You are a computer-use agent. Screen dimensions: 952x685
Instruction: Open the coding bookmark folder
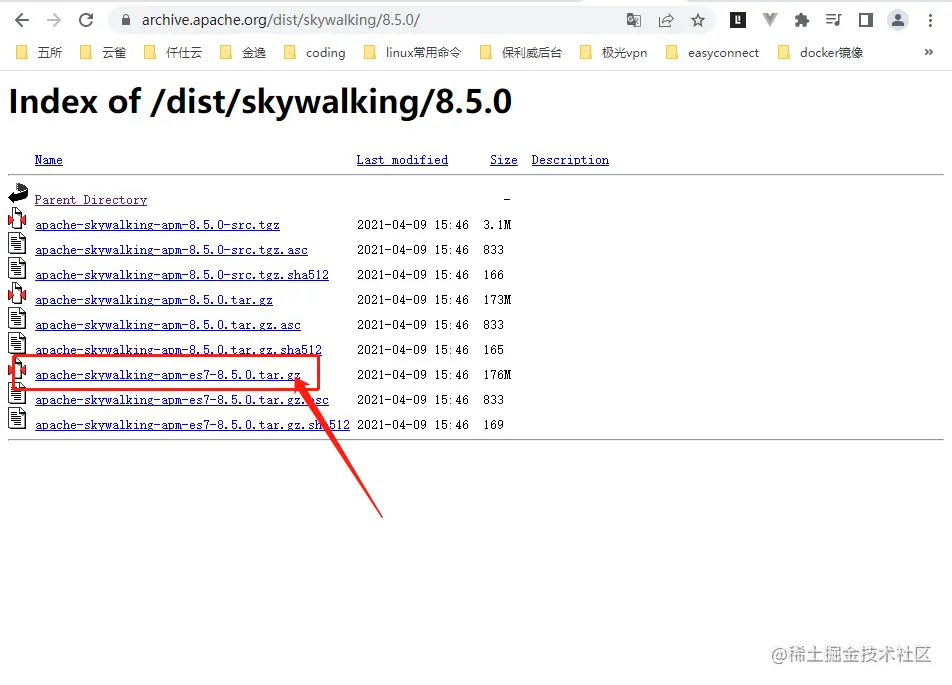pyautogui.click(x=315, y=53)
